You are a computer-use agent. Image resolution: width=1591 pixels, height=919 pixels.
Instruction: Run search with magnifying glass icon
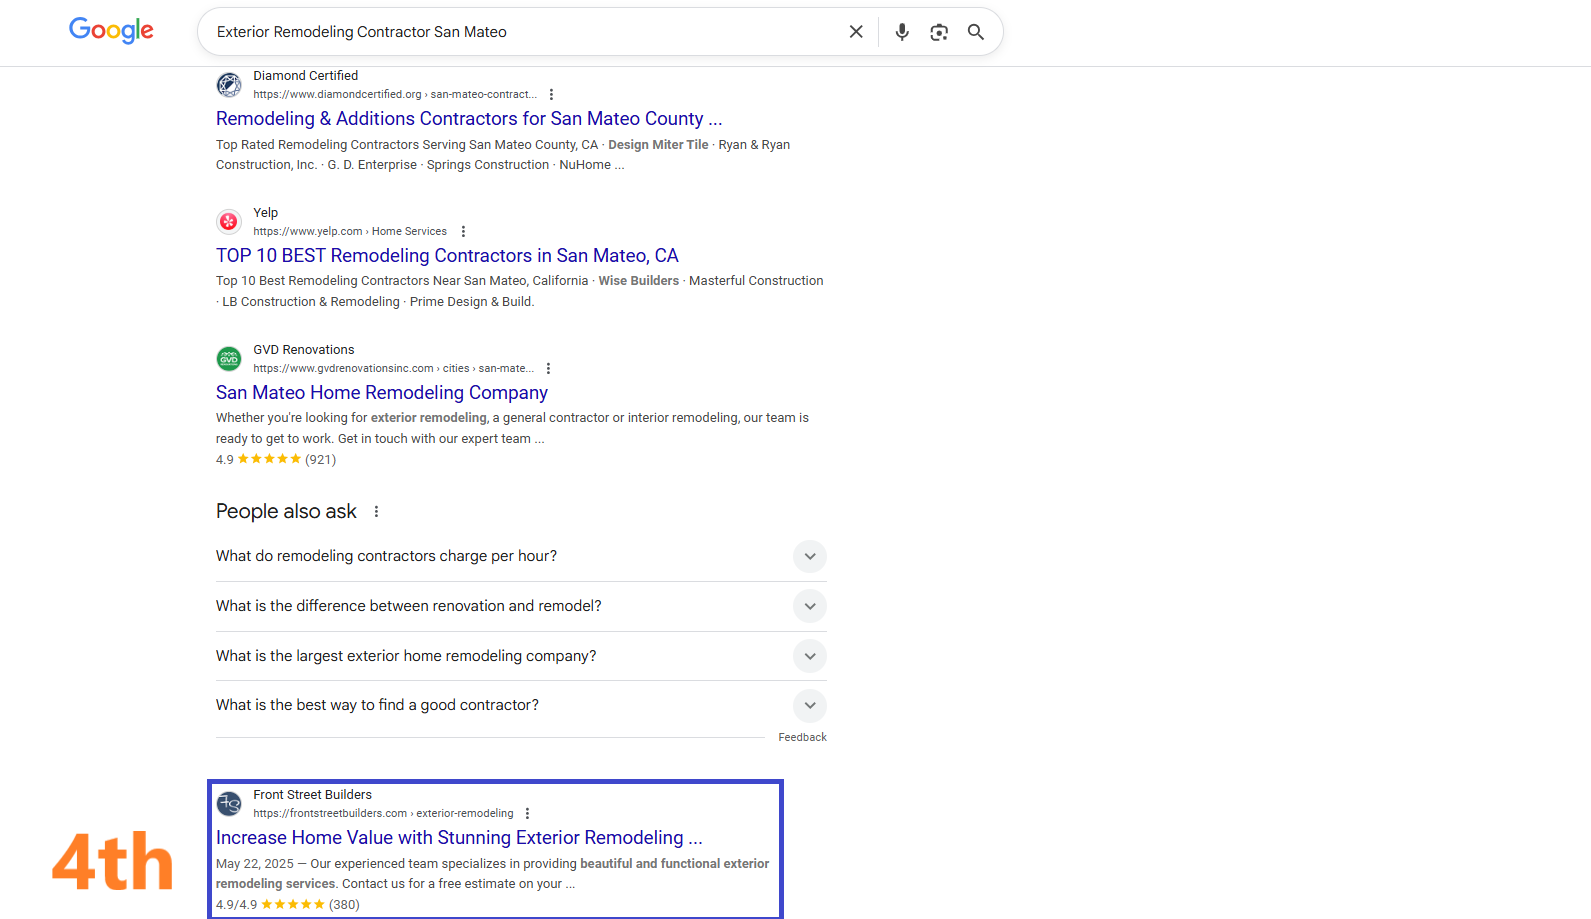[x=976, y=32]
